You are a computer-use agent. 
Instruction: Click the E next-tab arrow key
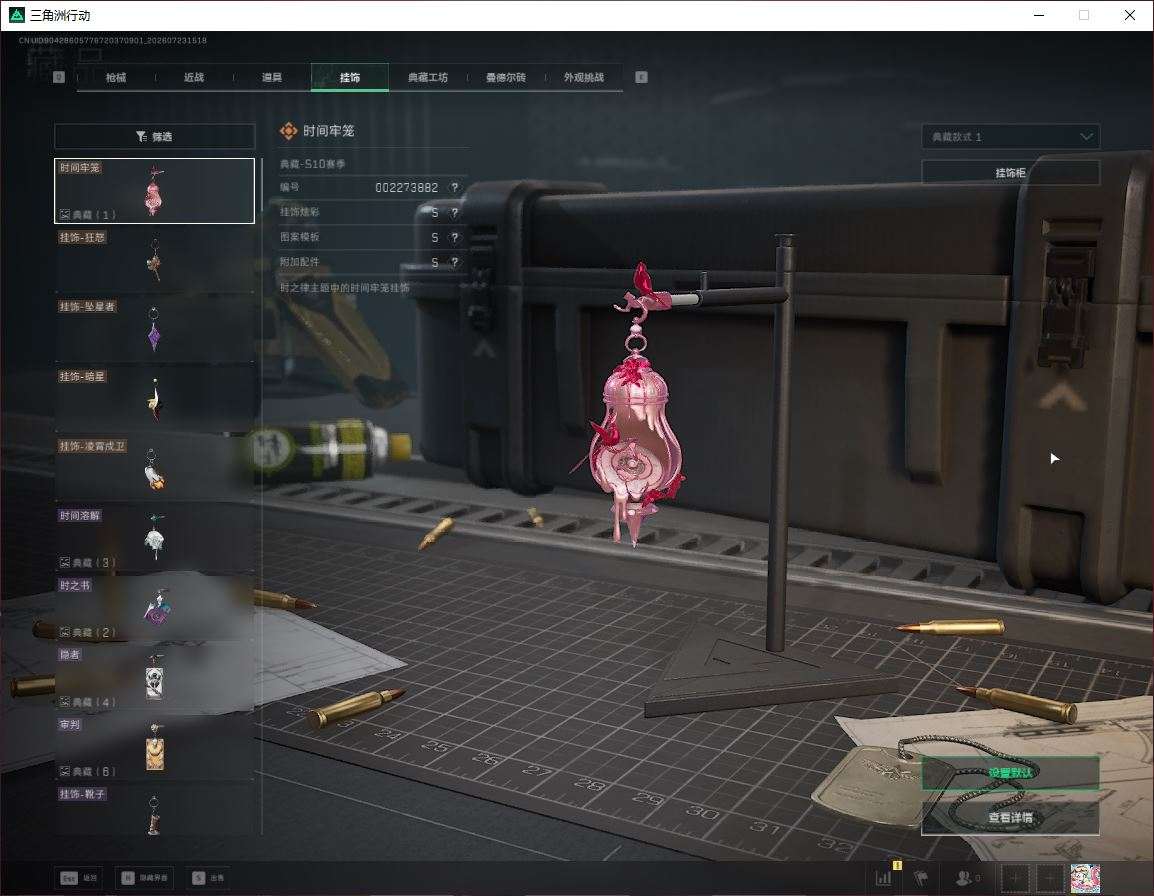(x=641, y=77)
